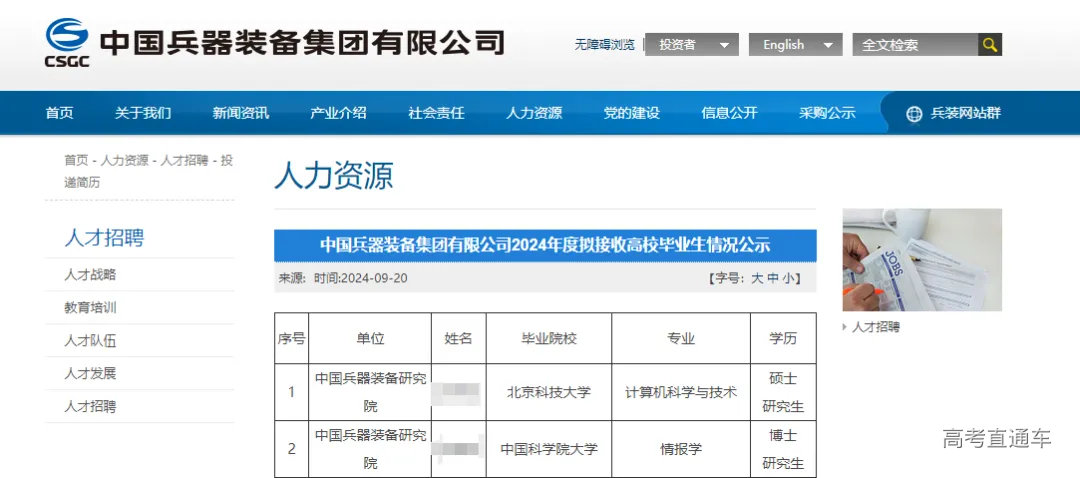This screenshot has width=1080, height=478.
Task: Click the JOBS newspaper thumbnail image
Action: pos(922,260)
